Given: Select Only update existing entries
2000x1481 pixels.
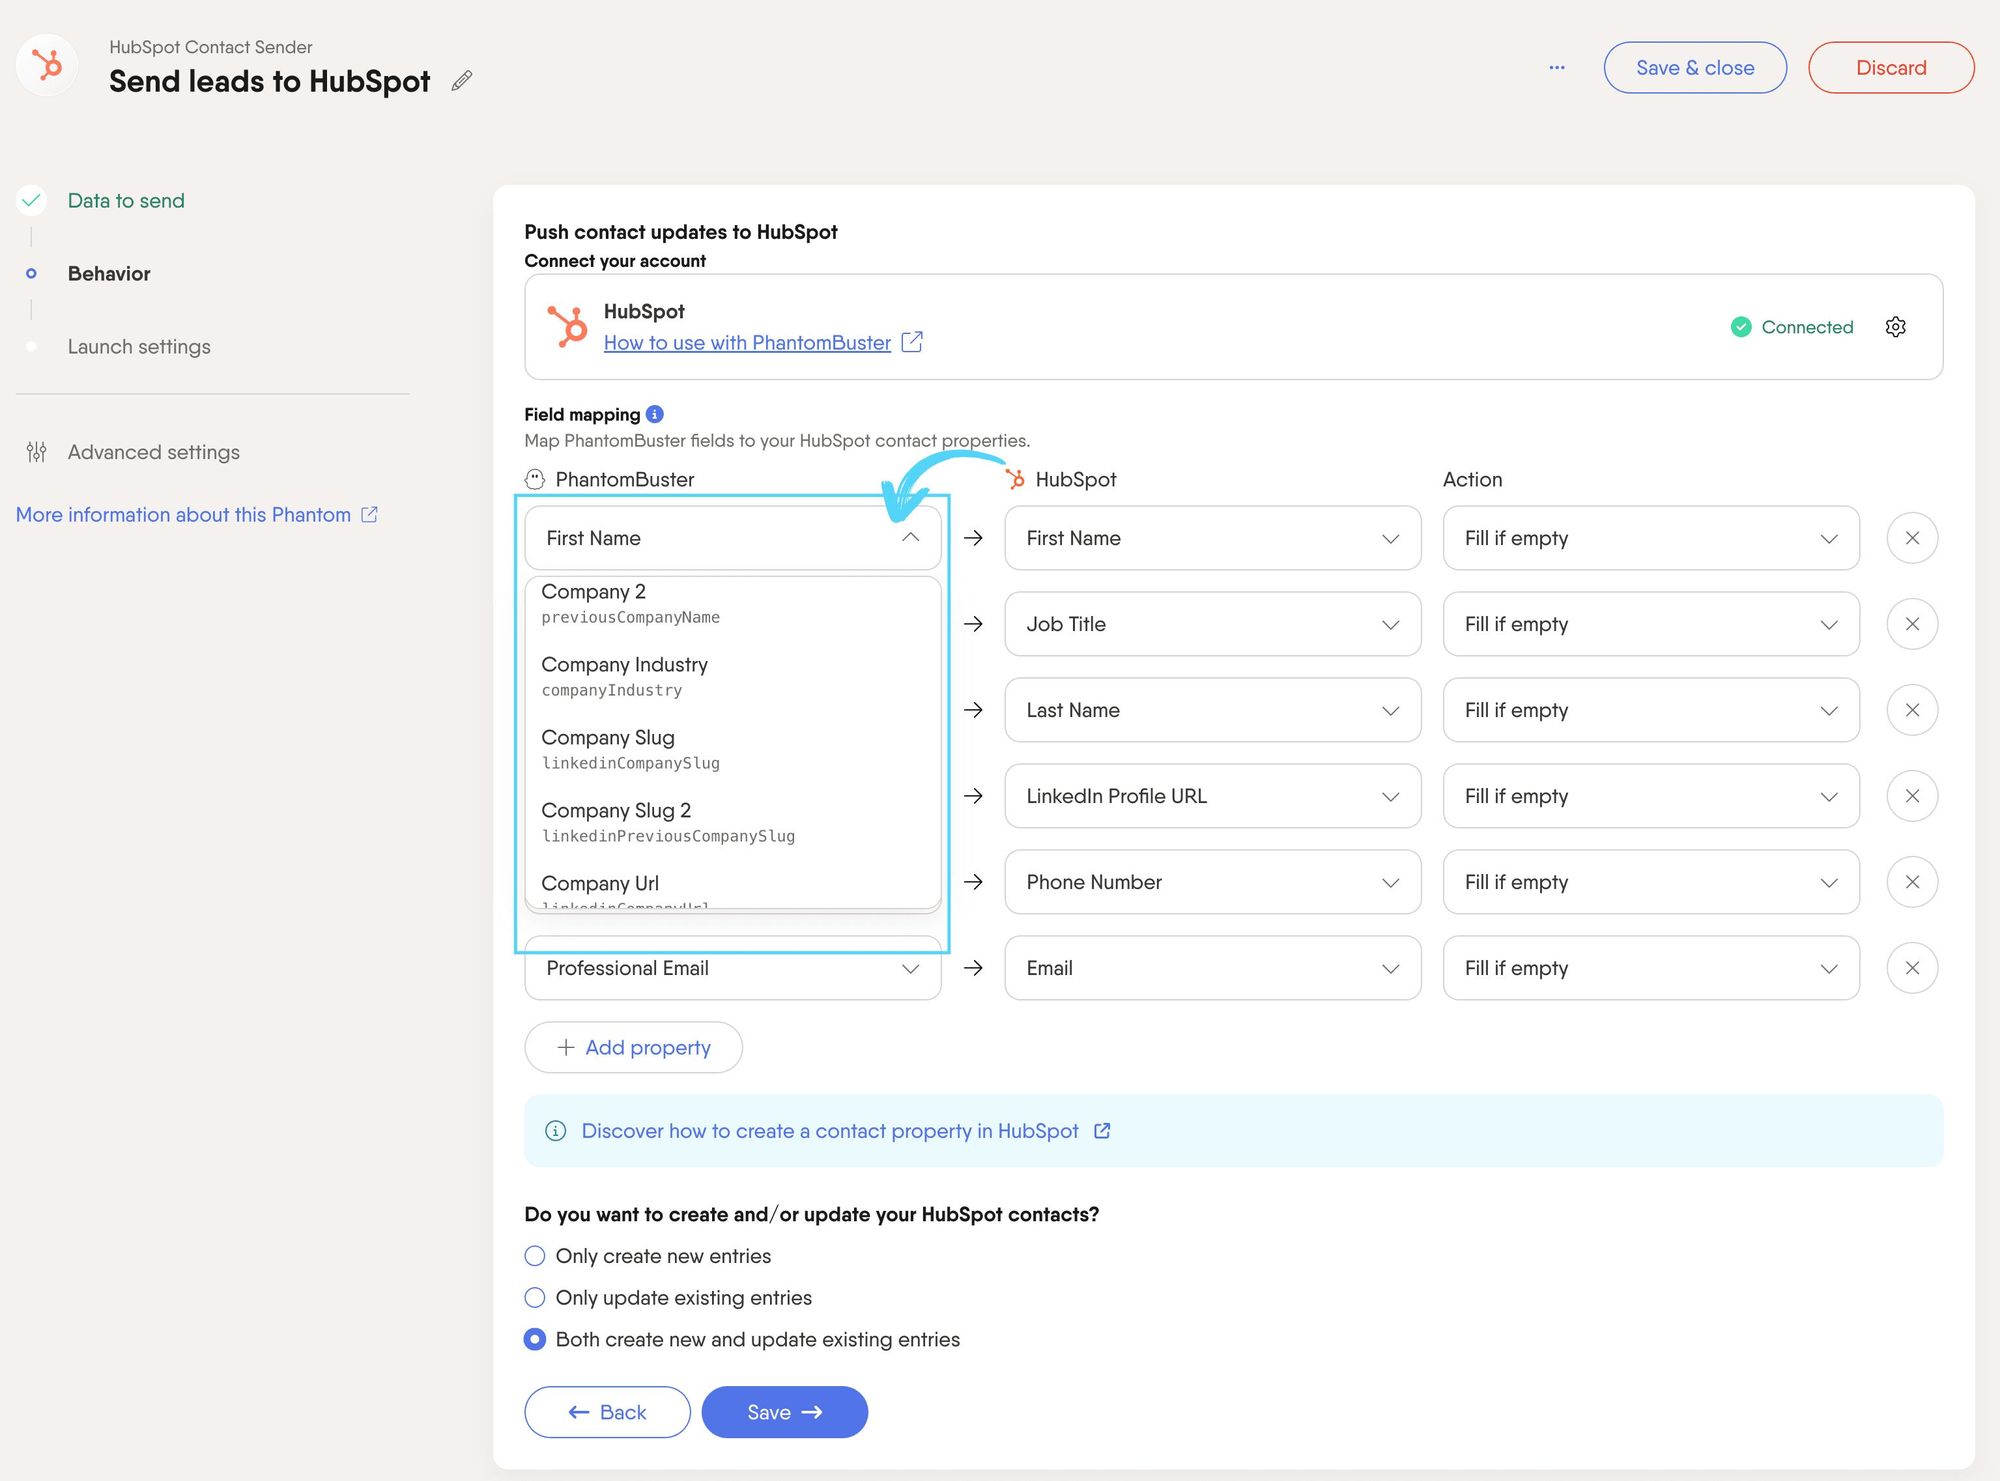Looking at the screenshot, I should (535, 1298).
